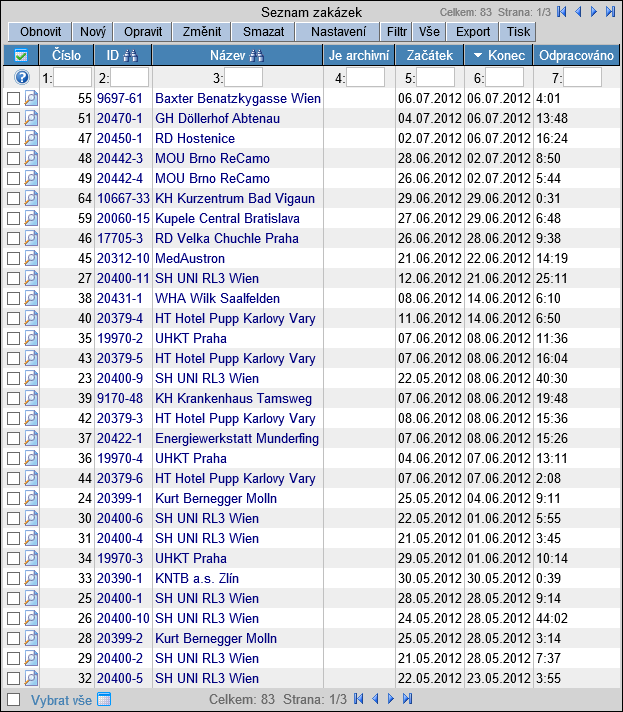Click the Nový toolbar button
This screenshot has width=623, height=712.
93,32
